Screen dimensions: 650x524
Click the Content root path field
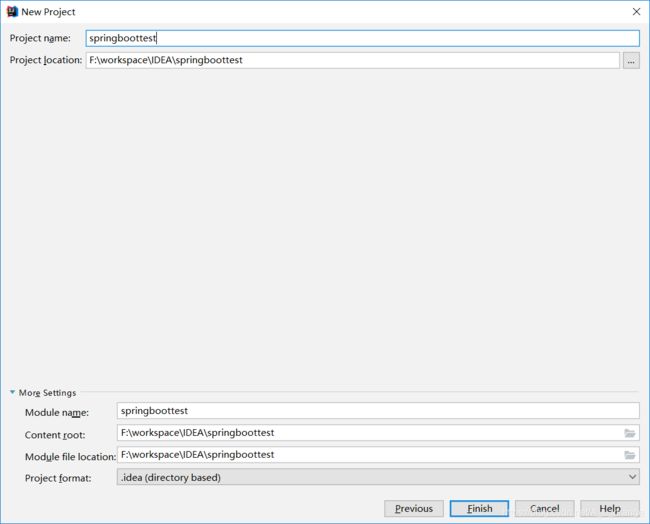(x=378, y=433)
